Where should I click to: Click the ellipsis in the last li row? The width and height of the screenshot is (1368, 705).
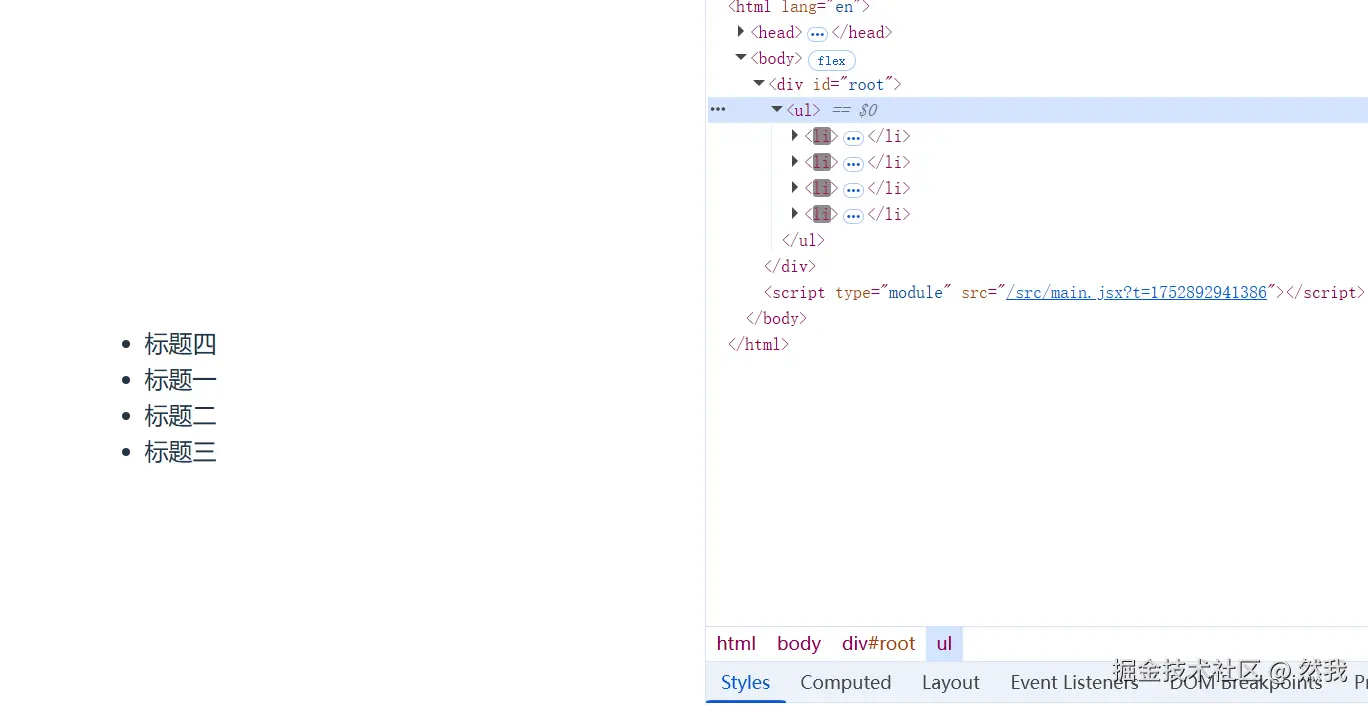[x=853, y=215]
